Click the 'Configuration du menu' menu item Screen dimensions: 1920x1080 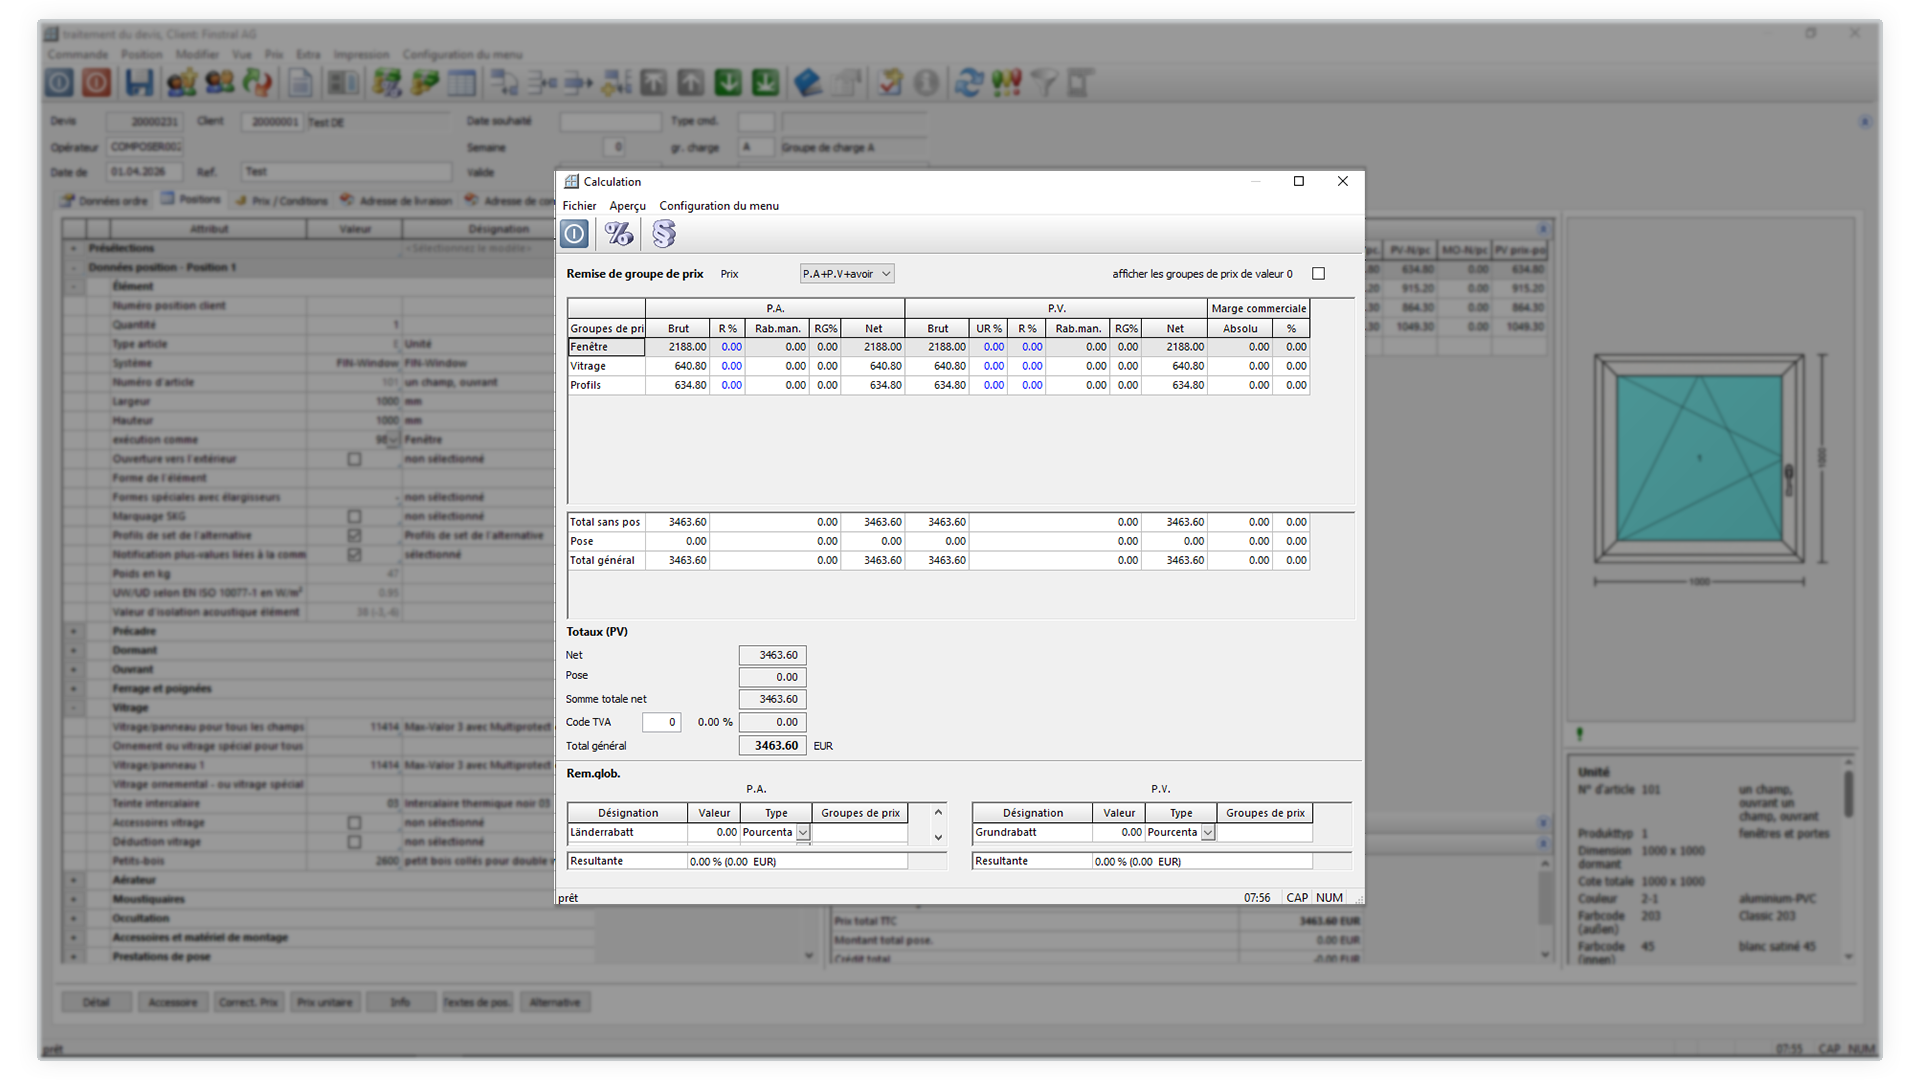(718, 206)
